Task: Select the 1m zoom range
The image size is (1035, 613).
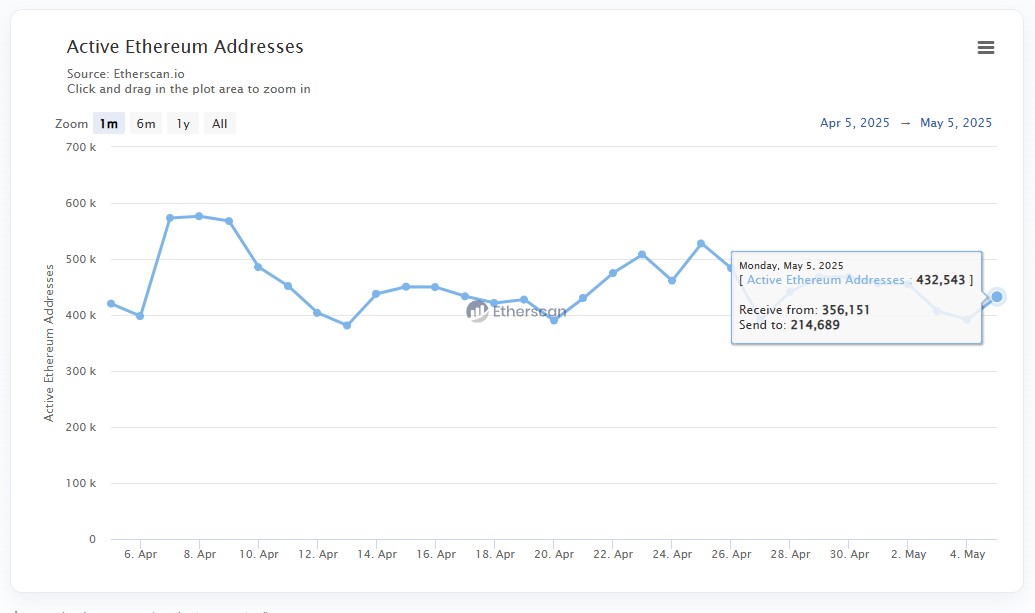Action: click(109, 123)
